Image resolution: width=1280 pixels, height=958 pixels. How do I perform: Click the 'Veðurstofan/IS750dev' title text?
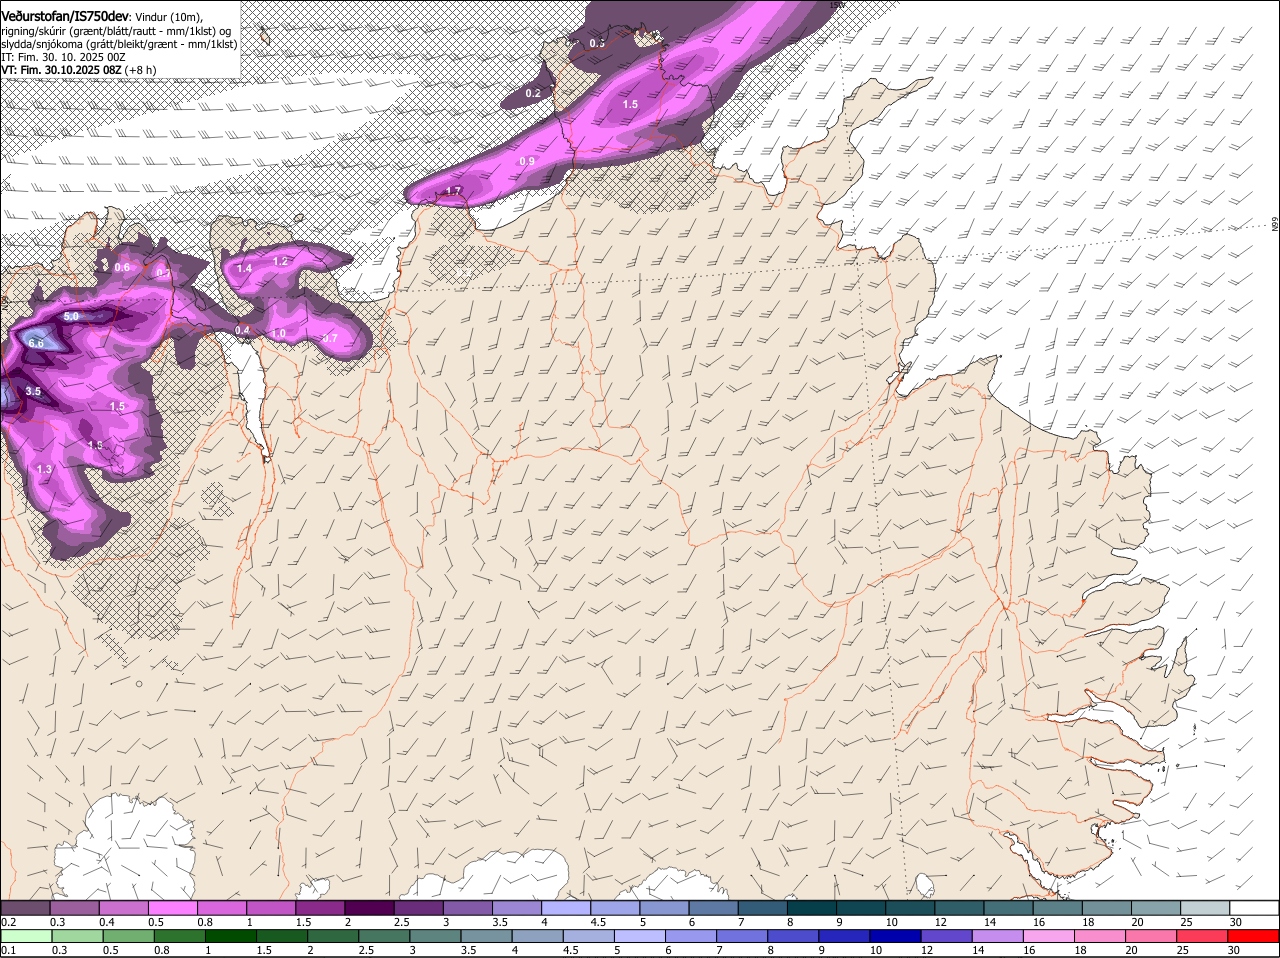[65, 16]
